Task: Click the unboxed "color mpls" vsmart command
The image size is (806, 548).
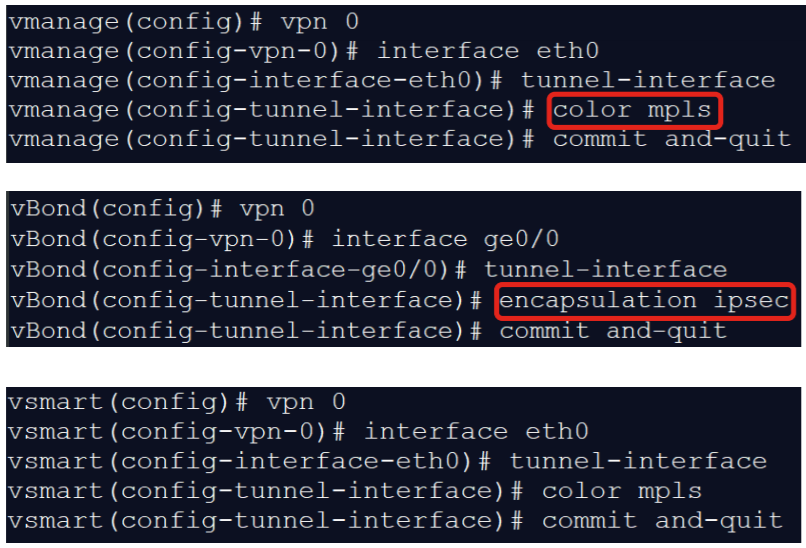Action: point(622,491)
